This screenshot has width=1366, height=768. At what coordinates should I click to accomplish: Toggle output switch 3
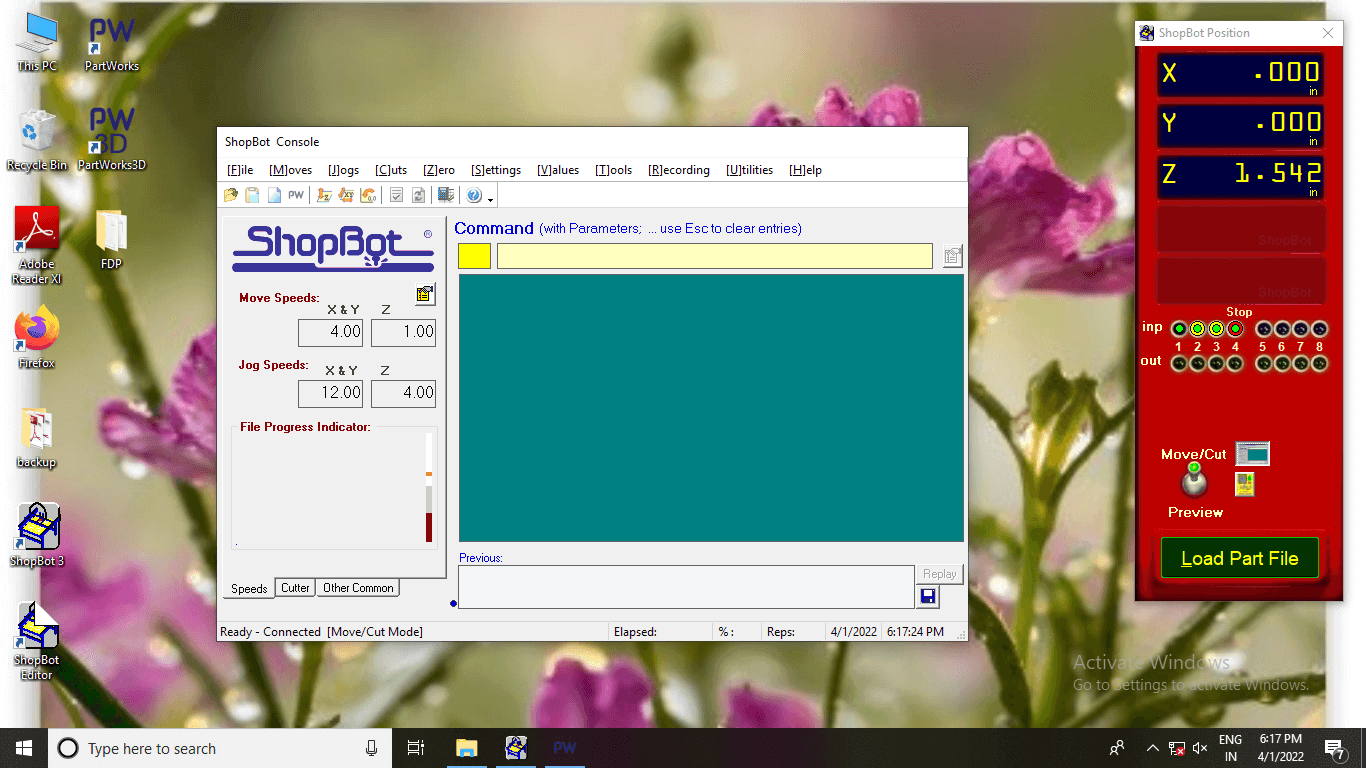1216,363
